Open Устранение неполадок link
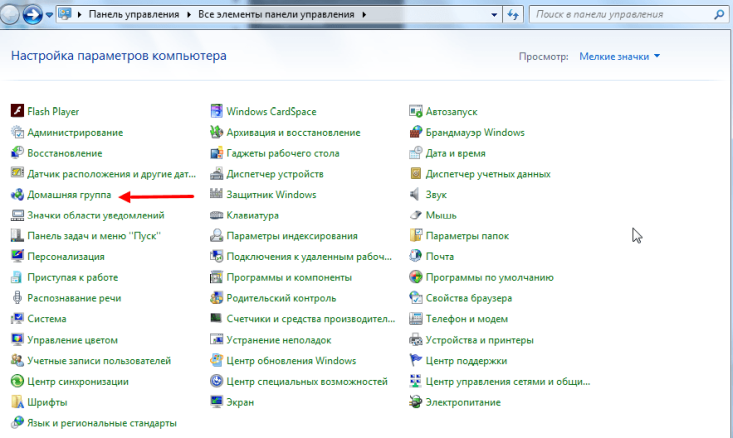This screenshot has height=438, width=733. pyautogui.click(x=279, y=340)
